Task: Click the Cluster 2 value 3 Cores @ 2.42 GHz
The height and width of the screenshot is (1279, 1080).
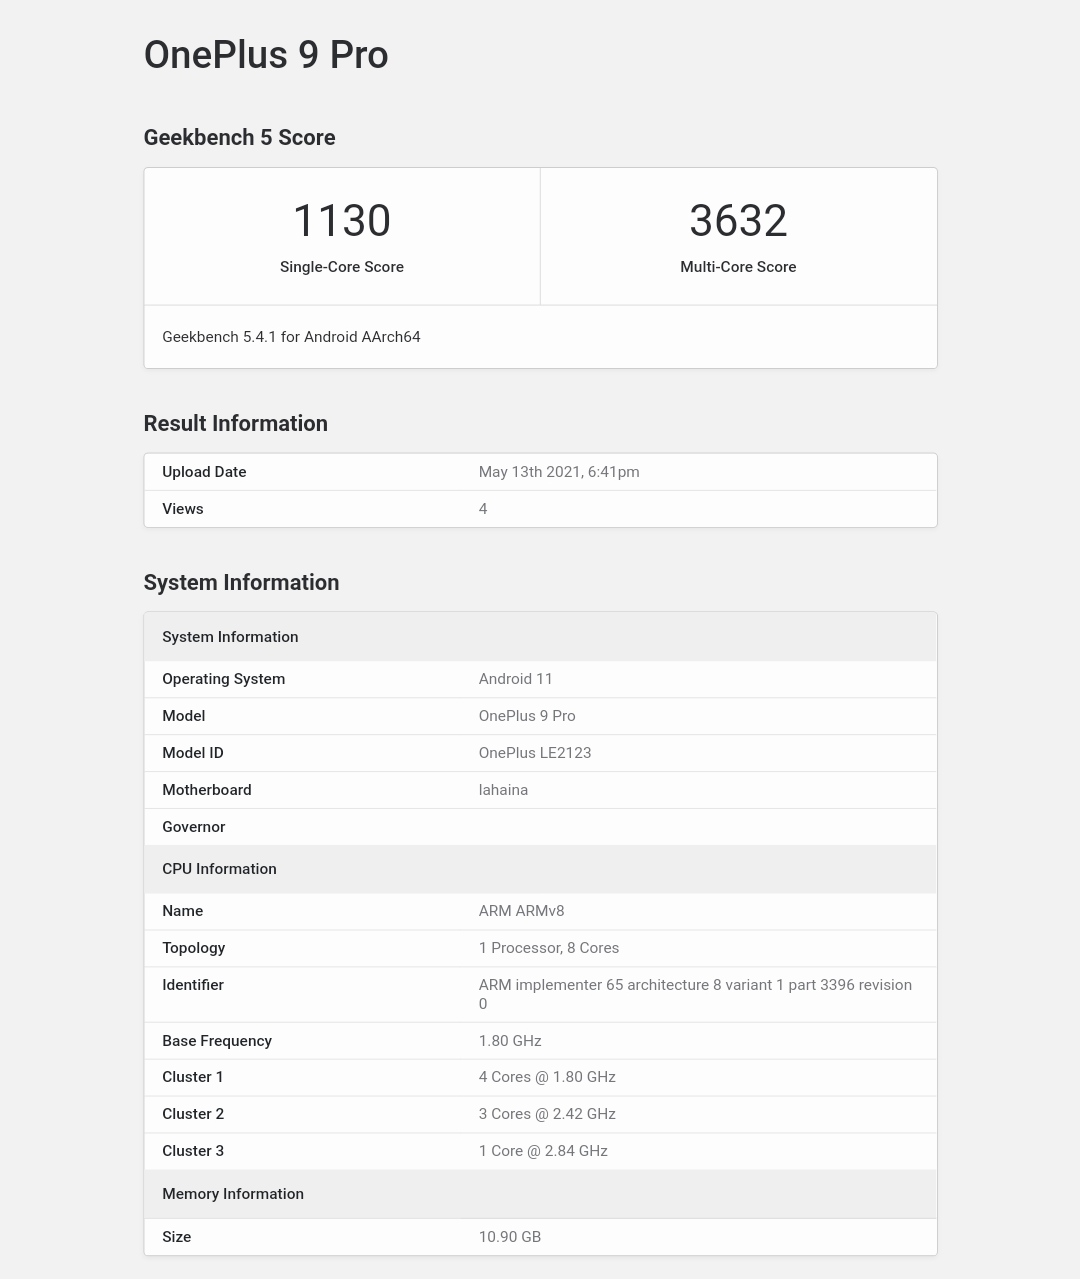Action: tap(547, 1114)
